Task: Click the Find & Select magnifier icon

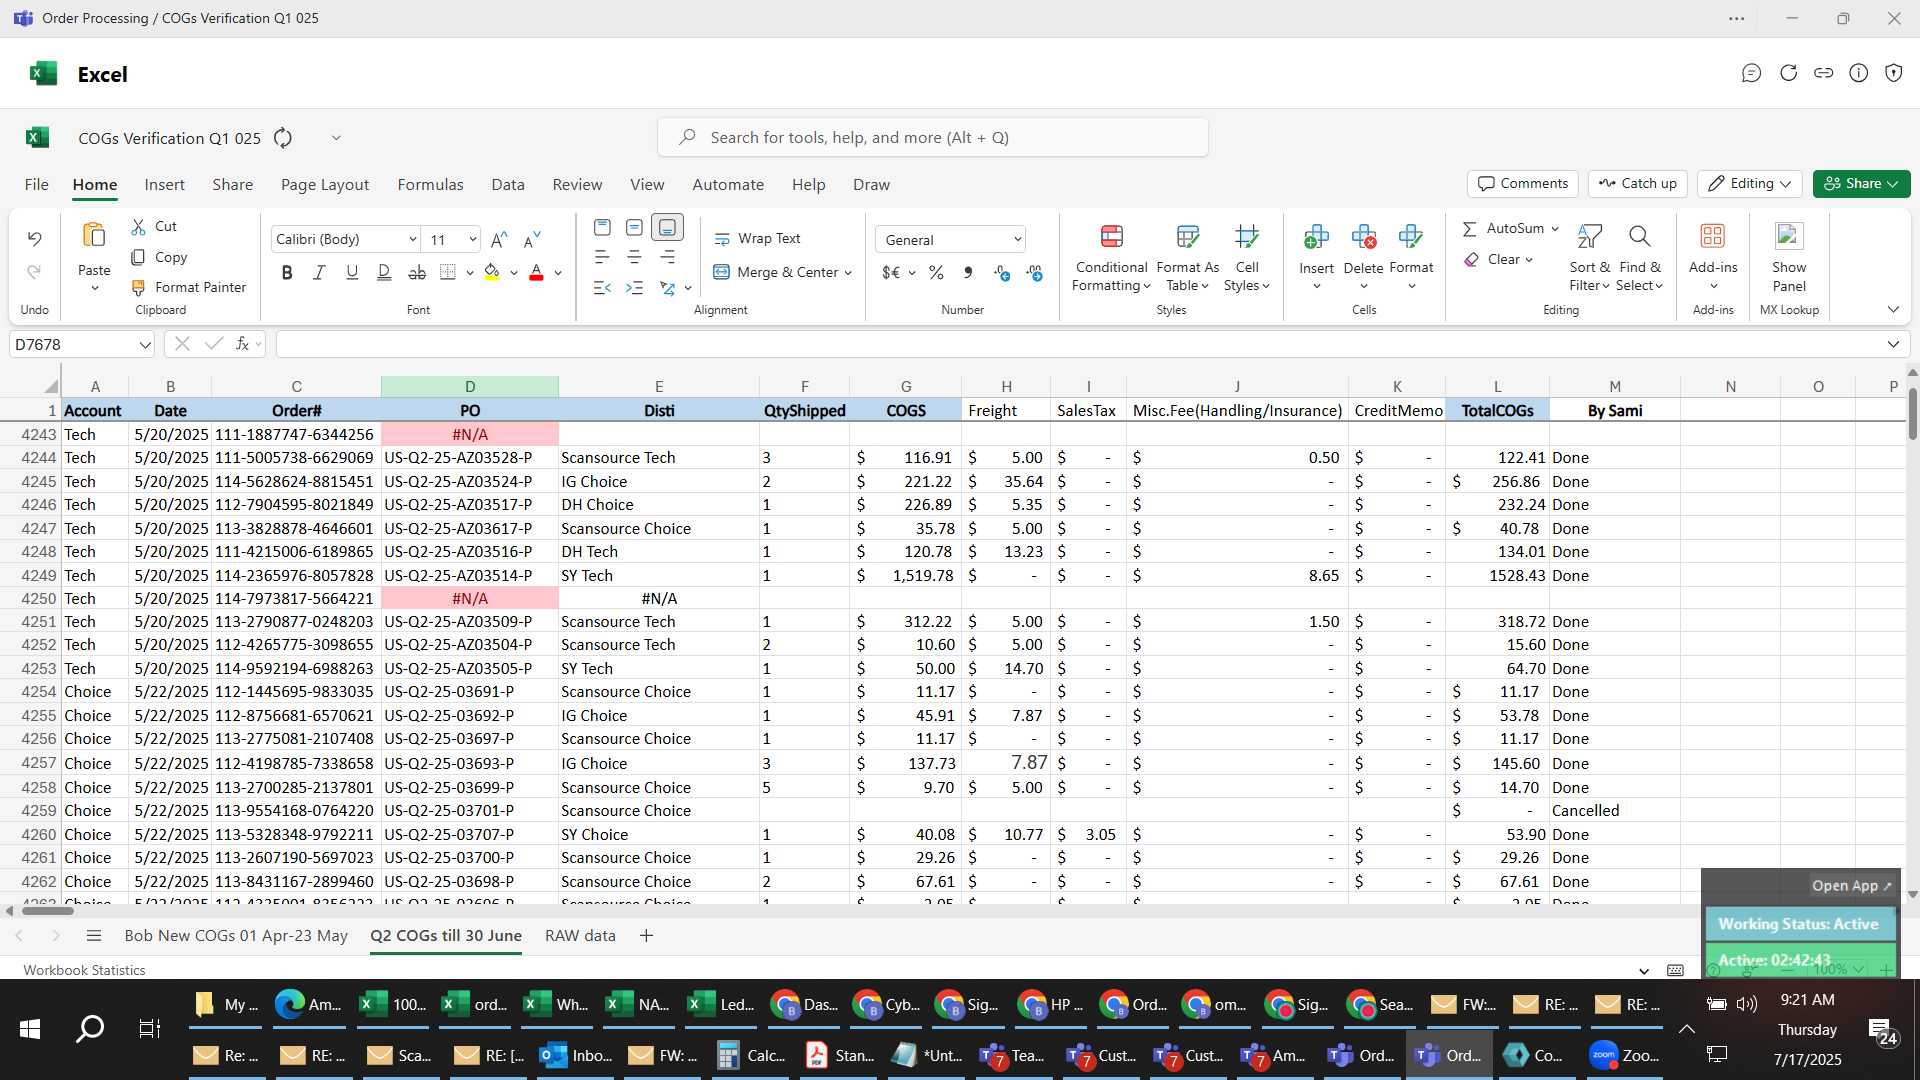Action: [x=1639, y=236]
